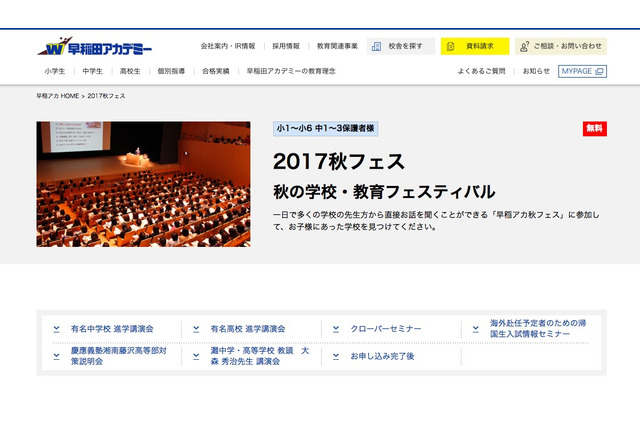Open the 個別指導 menu item

pos(171,71)
